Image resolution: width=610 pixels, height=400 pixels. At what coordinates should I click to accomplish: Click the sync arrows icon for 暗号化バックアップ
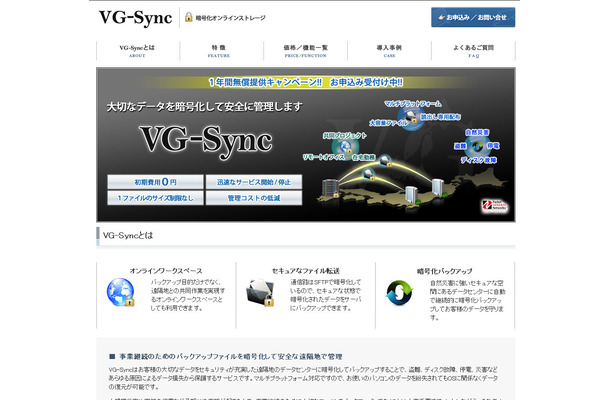(399, 293)
